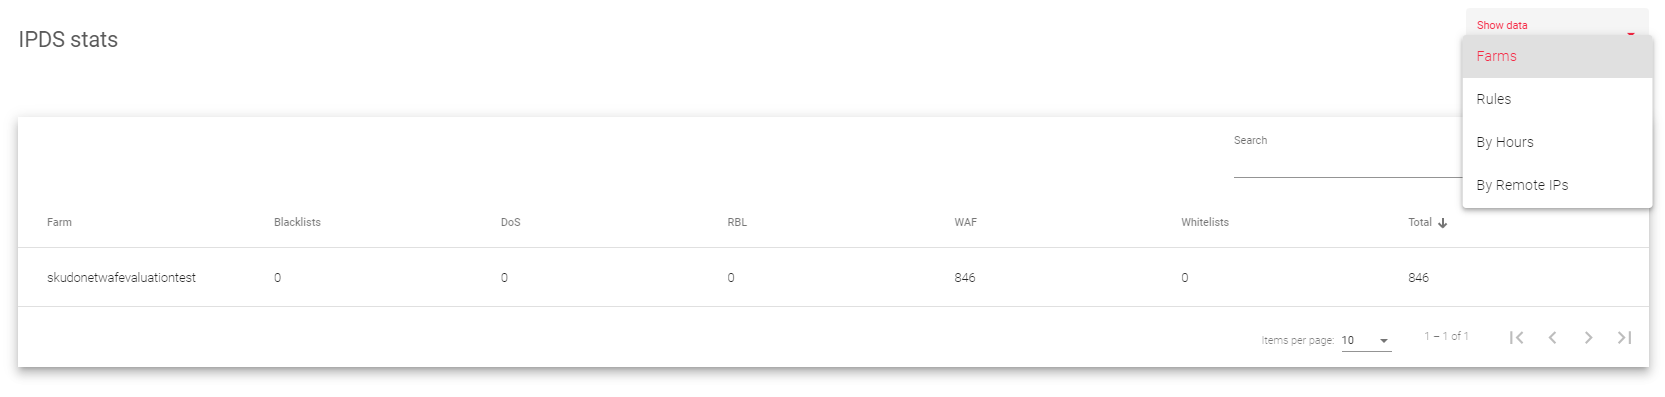Open Items per page dropdown
The image size is (1665, 397).
tap(1366, 340)
